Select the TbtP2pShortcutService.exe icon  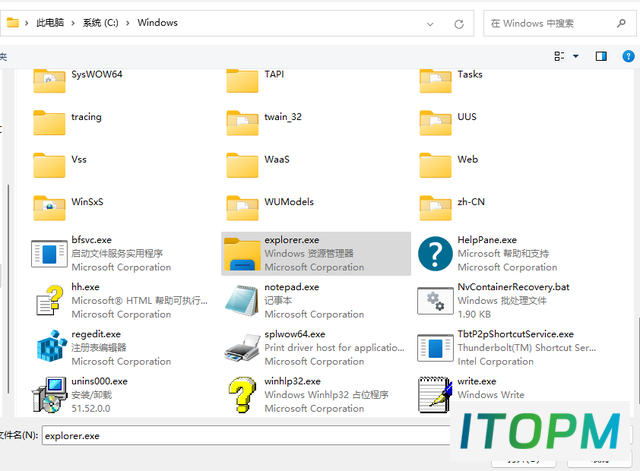(x=436, y=348)
